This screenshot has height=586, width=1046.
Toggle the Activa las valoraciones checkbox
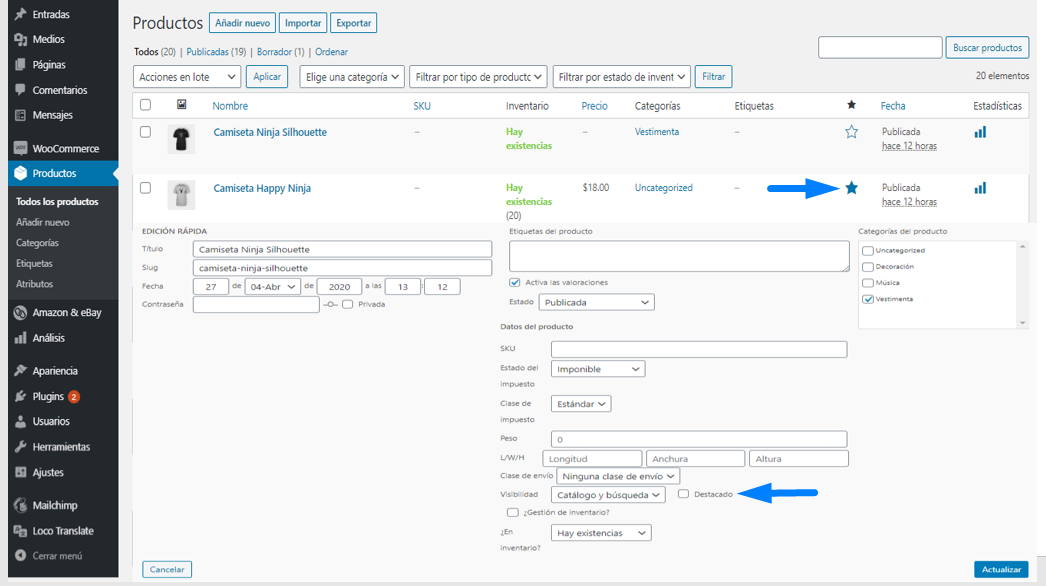[515, 283]
